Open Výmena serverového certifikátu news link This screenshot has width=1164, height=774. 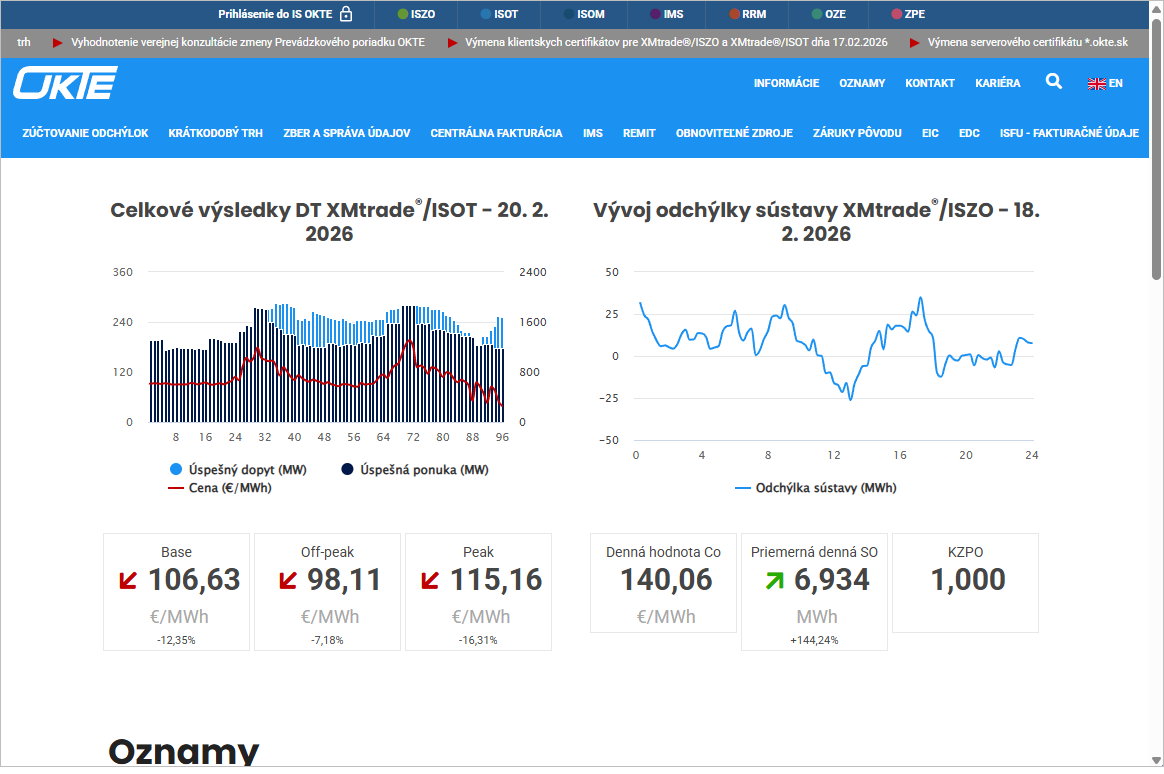(1027, 42)
